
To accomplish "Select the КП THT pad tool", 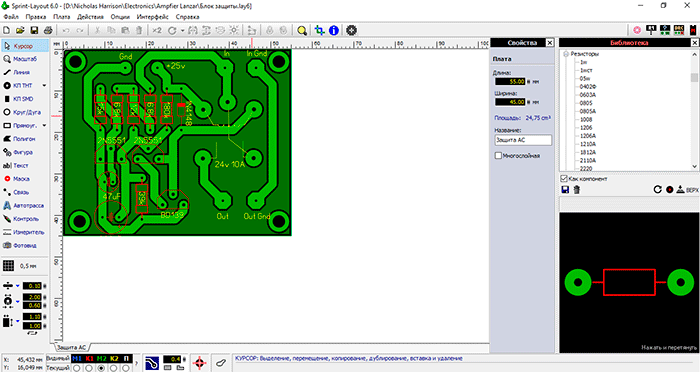I will [x=21, y=86].
